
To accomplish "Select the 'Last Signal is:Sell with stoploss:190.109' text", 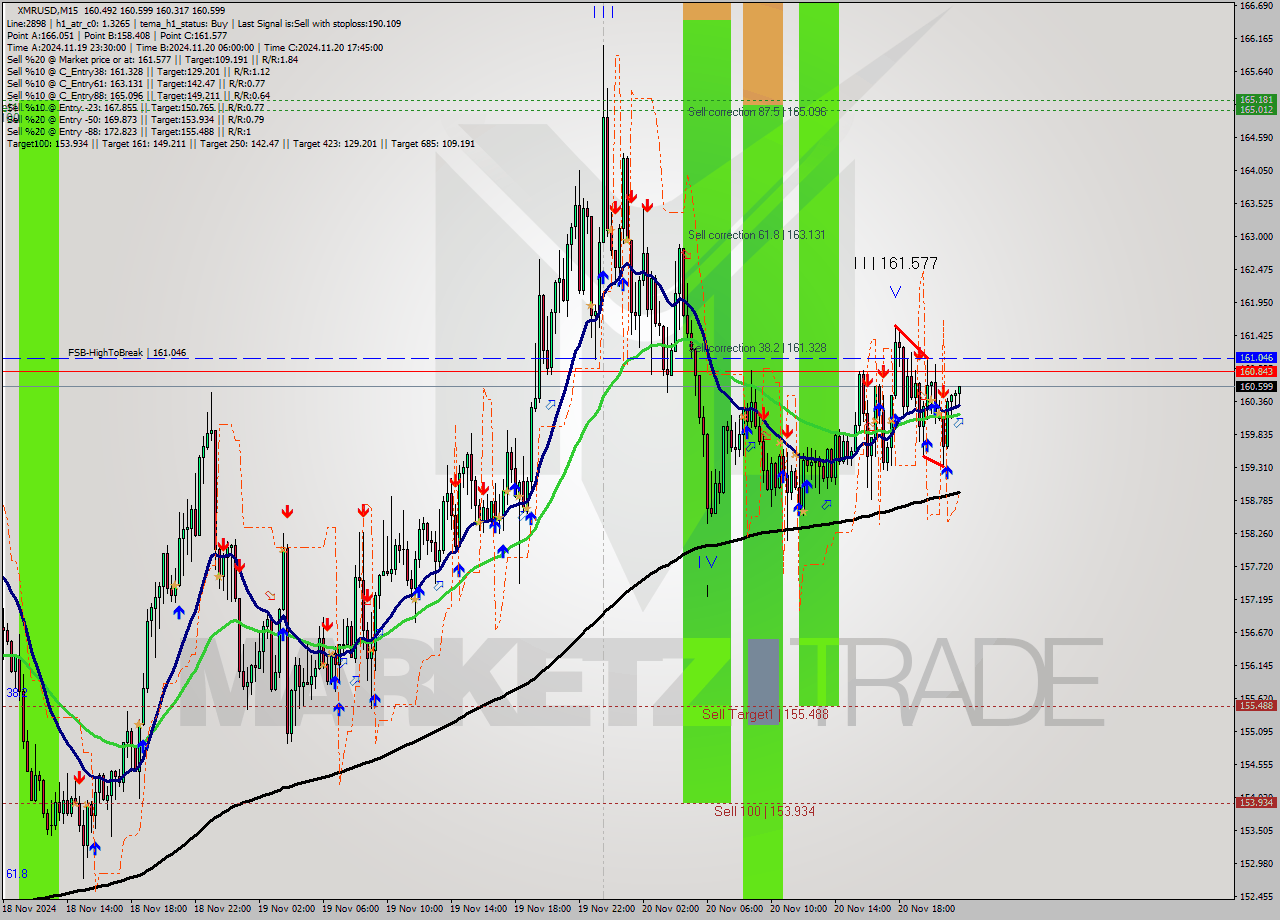I will pyautogui.click(x=319, y=23).
